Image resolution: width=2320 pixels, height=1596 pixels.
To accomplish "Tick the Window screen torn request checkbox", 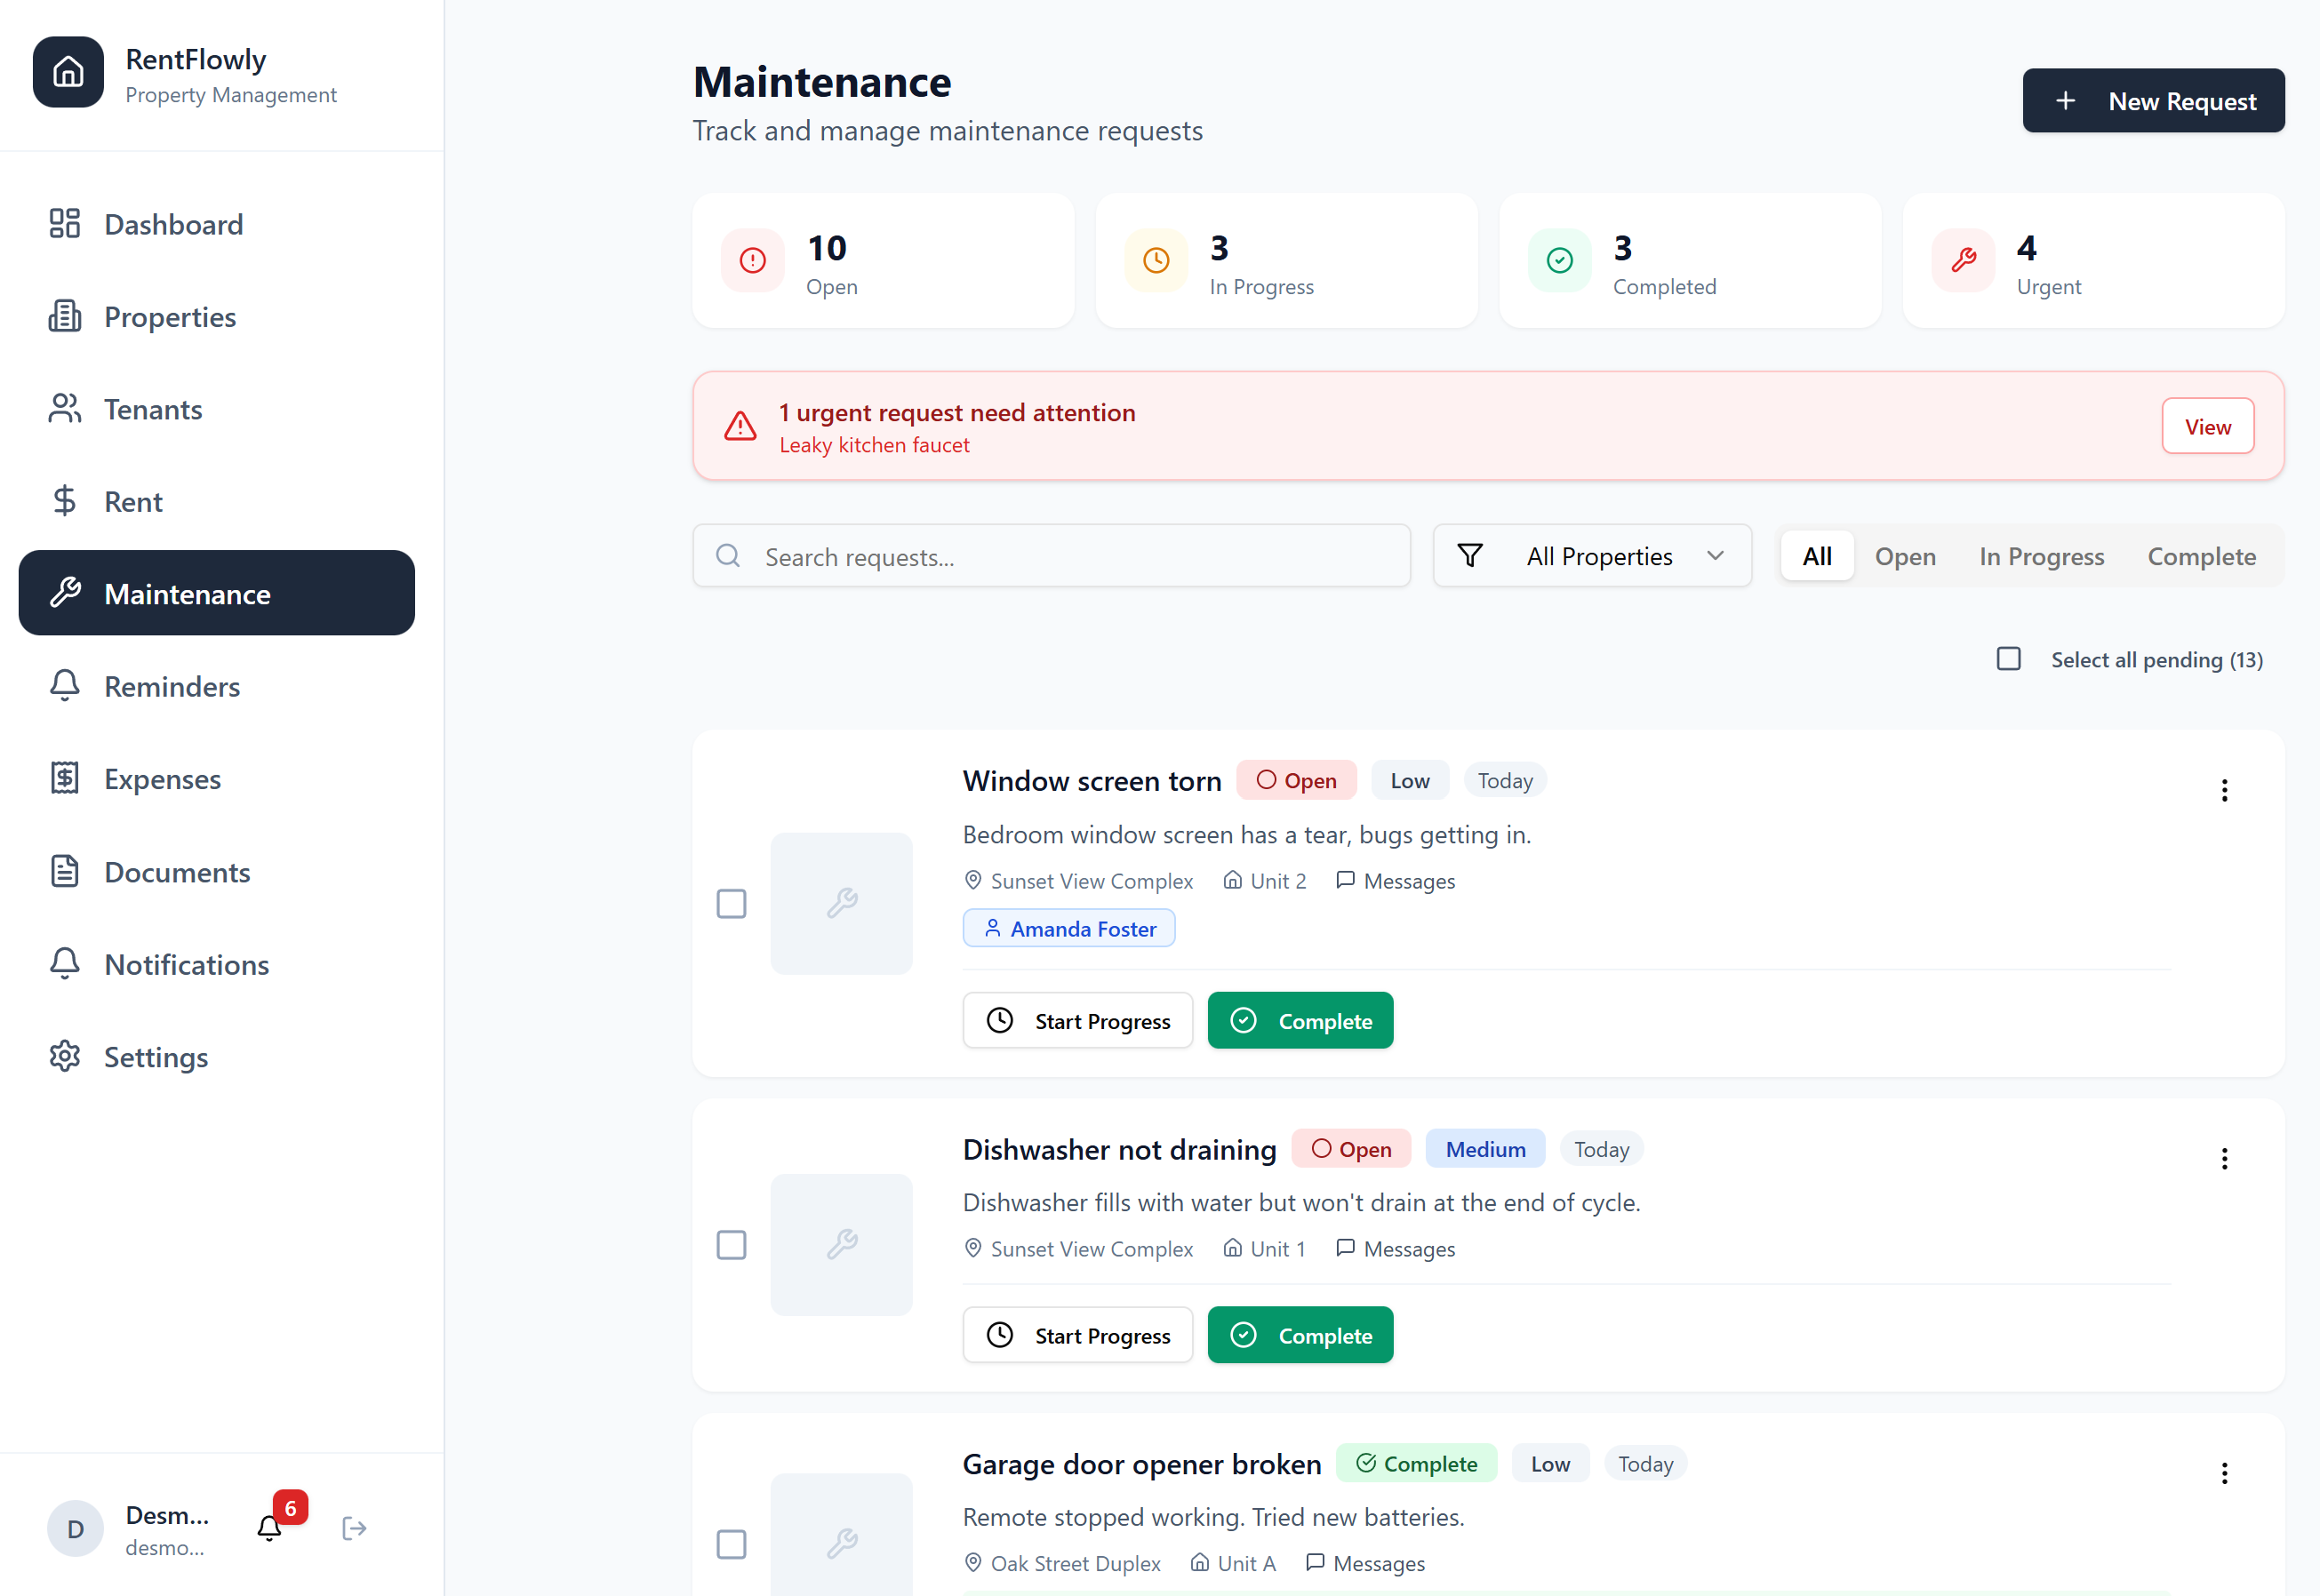I will click(731, 903).
